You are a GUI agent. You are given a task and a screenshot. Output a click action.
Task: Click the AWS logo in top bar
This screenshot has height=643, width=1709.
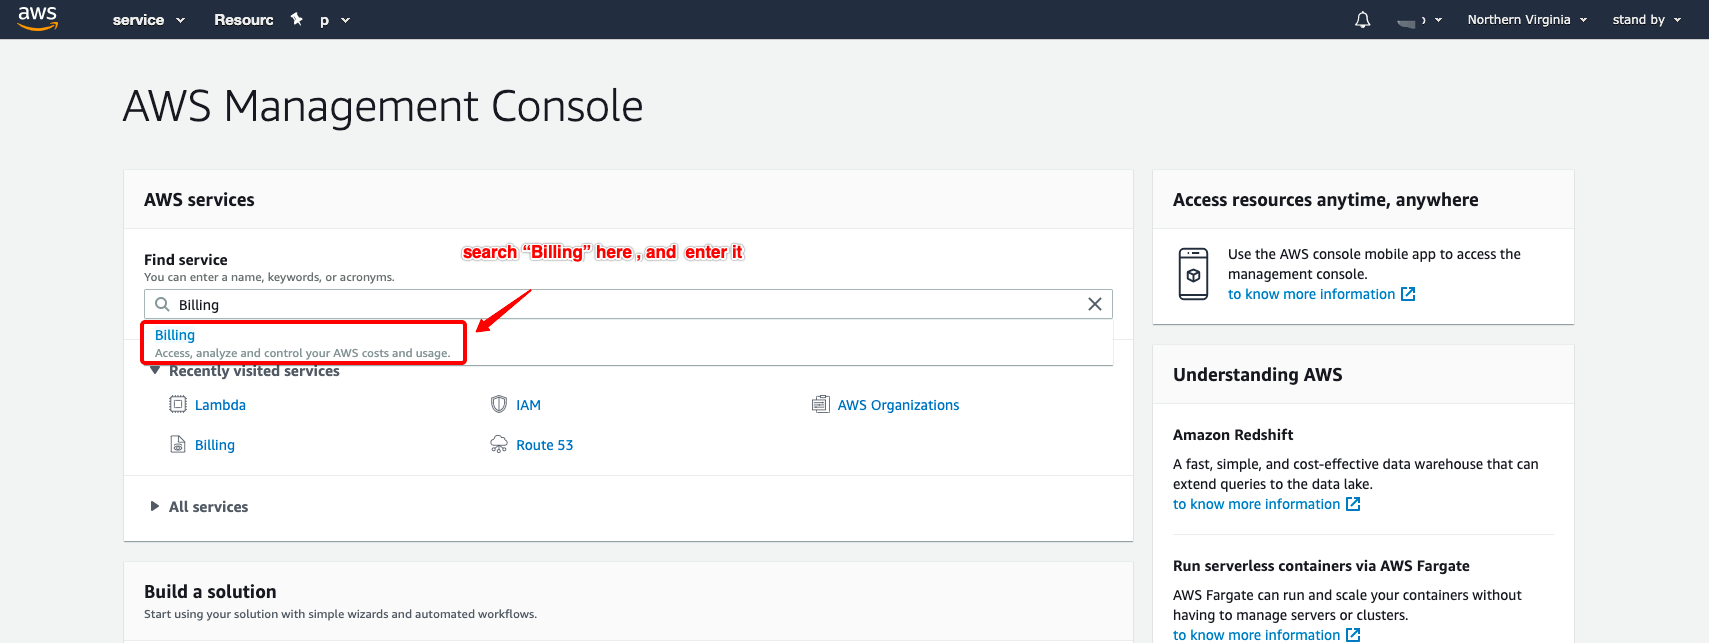(x=38, y=18)
